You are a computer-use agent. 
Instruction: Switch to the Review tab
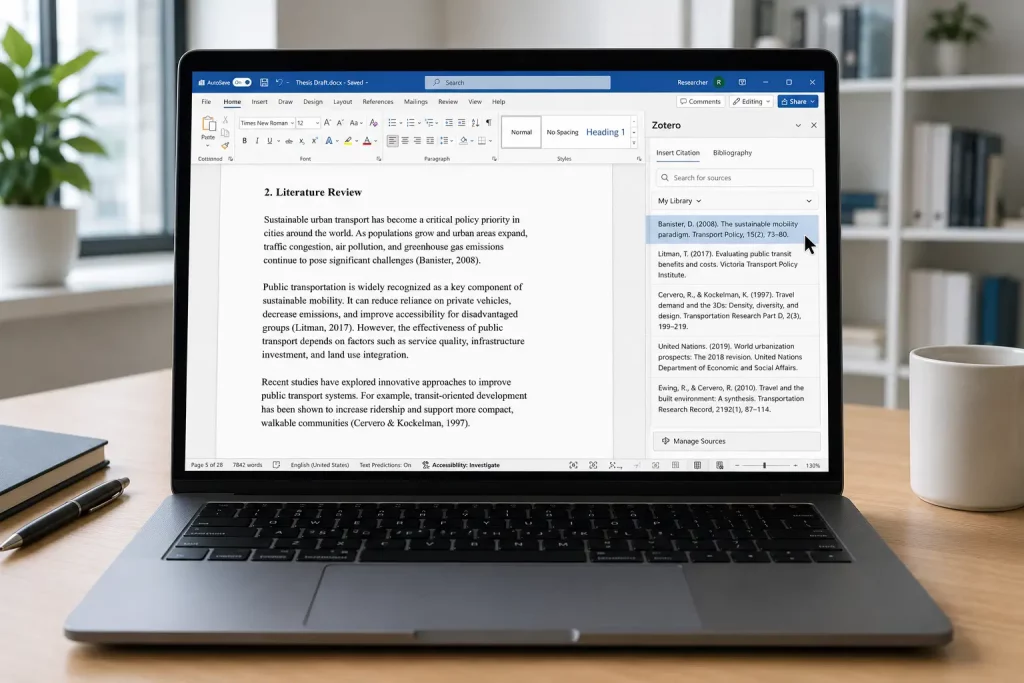[x=448, y=102]
